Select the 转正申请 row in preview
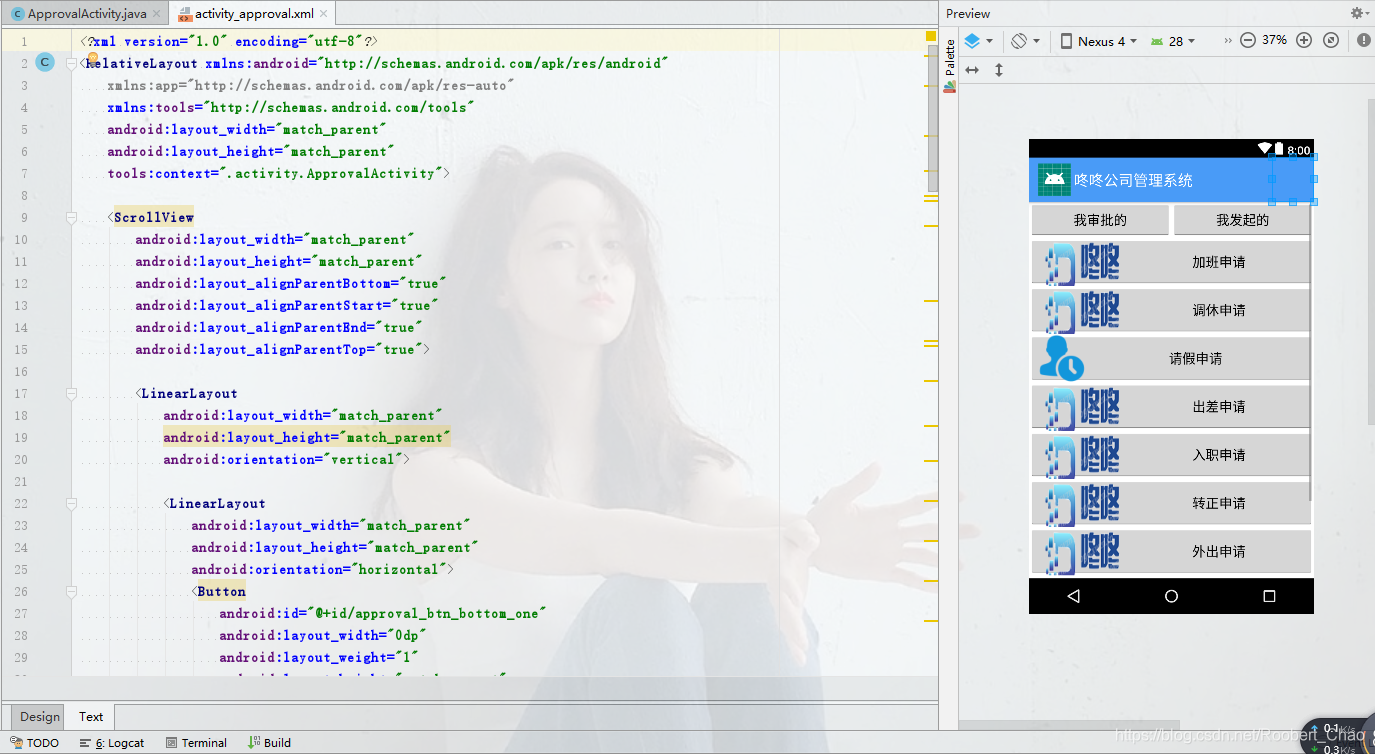The image size is (1375, 754). coord(1170,502)
